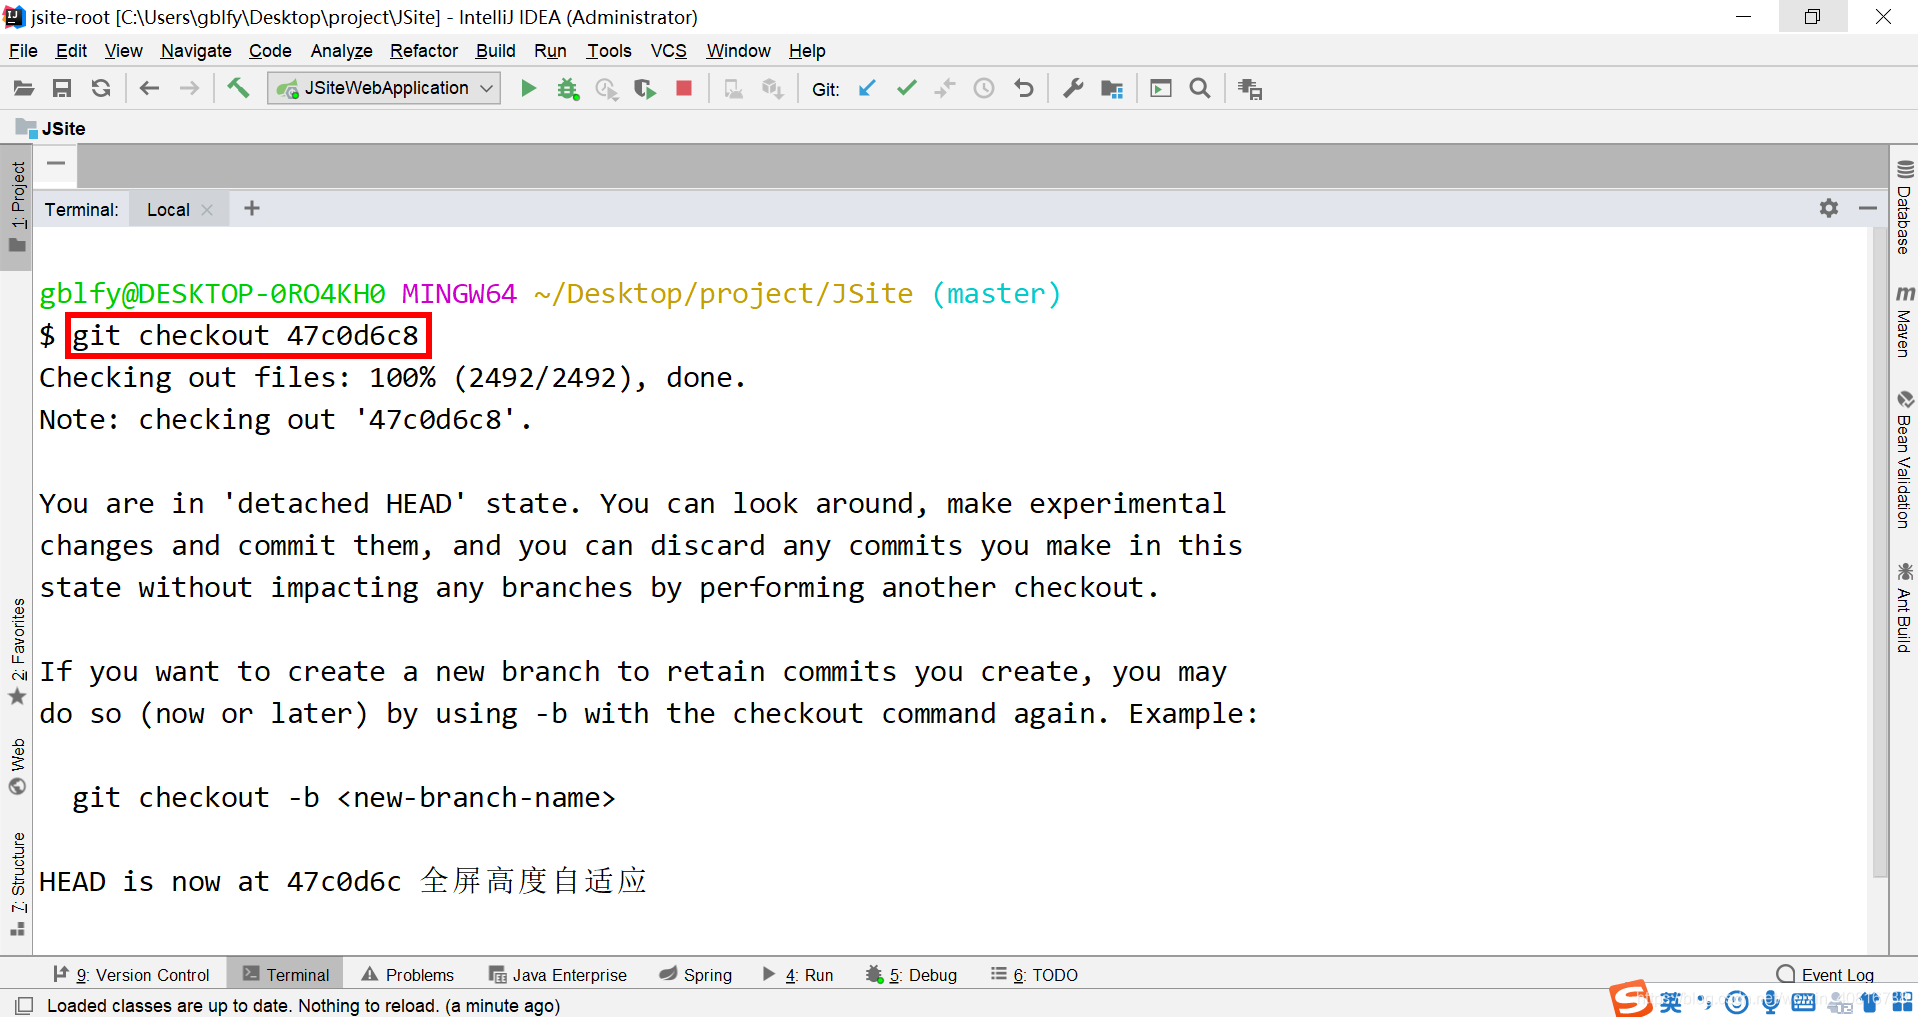The image size is (1918, 1017).
Task: Click the Run Anything window icon
Action: coord(1161,89)
